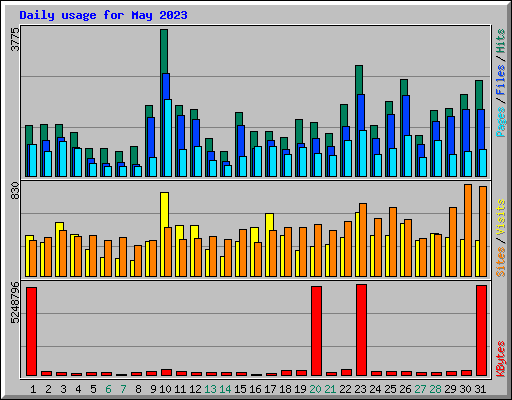Click the orange Sites bar for day 30
512x400 pixels.
coord(468,230)
